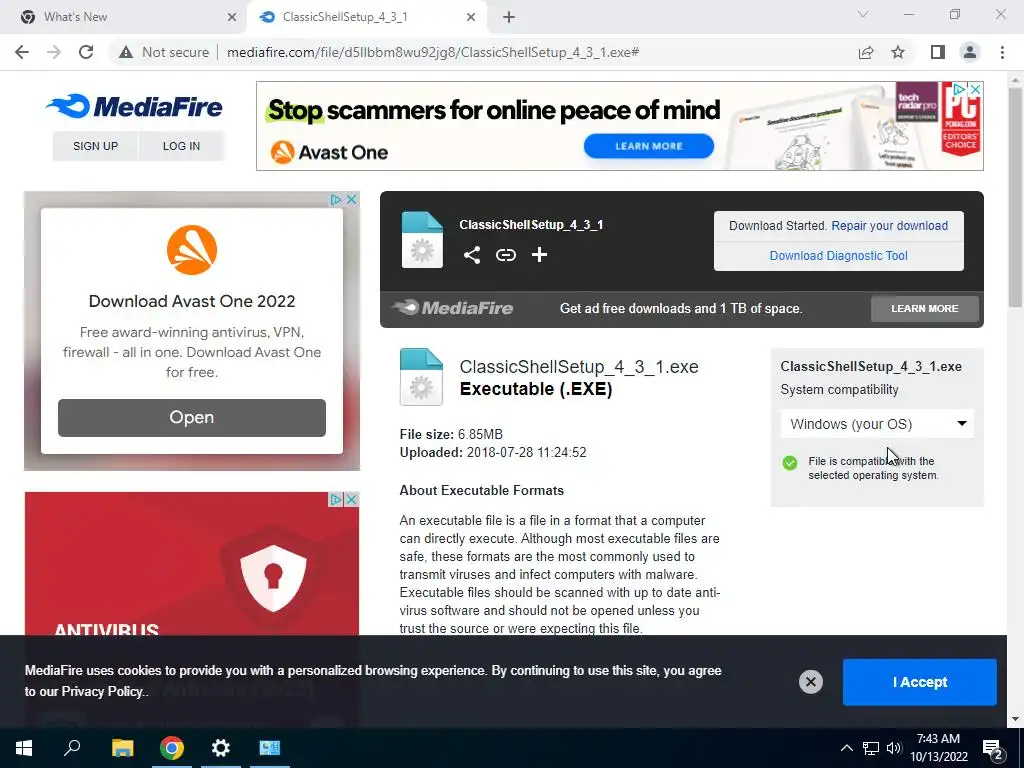The height and width of the screenshot is (768, 1024).
Task: Close the Download Avast One ad
Action: (351, 200)
